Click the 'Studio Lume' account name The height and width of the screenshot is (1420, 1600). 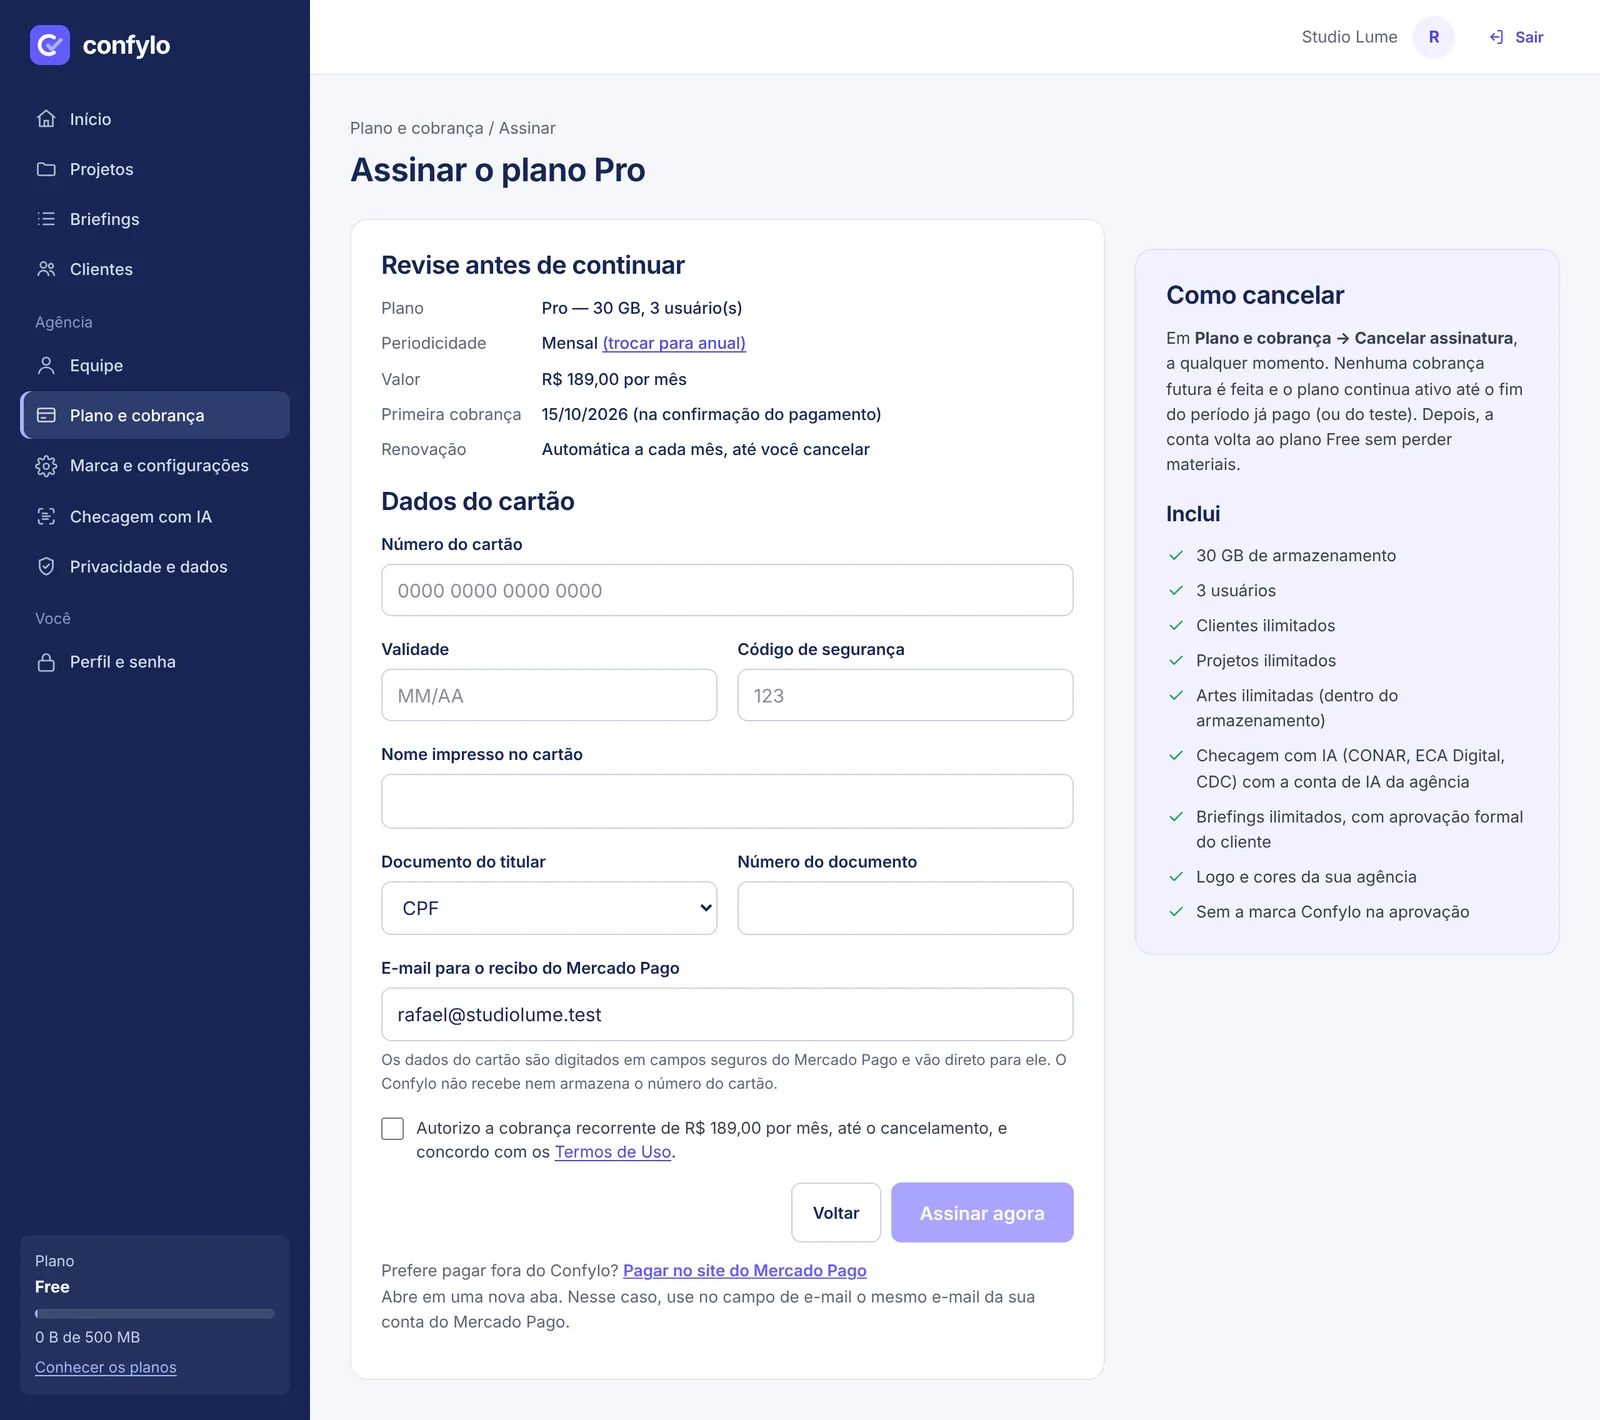(x=1349, y=37)
